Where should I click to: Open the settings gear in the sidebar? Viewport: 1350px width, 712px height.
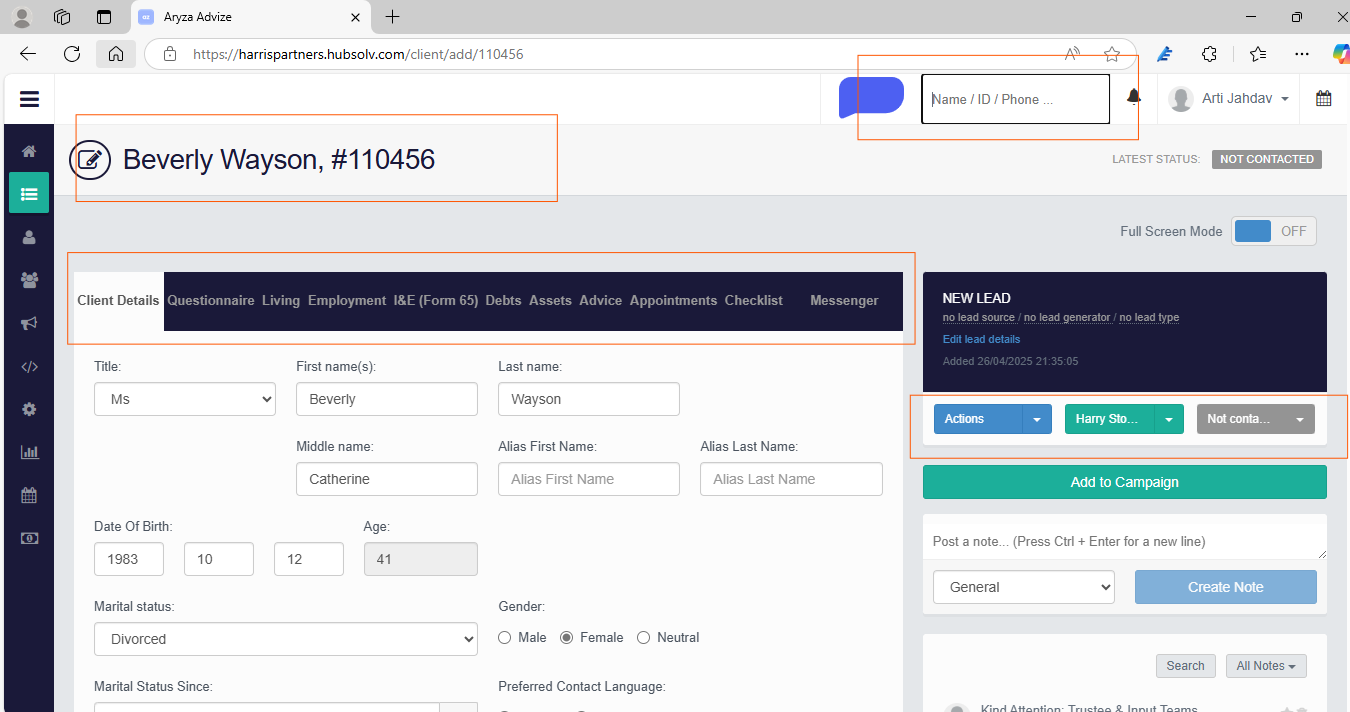[x=29, y=409]
